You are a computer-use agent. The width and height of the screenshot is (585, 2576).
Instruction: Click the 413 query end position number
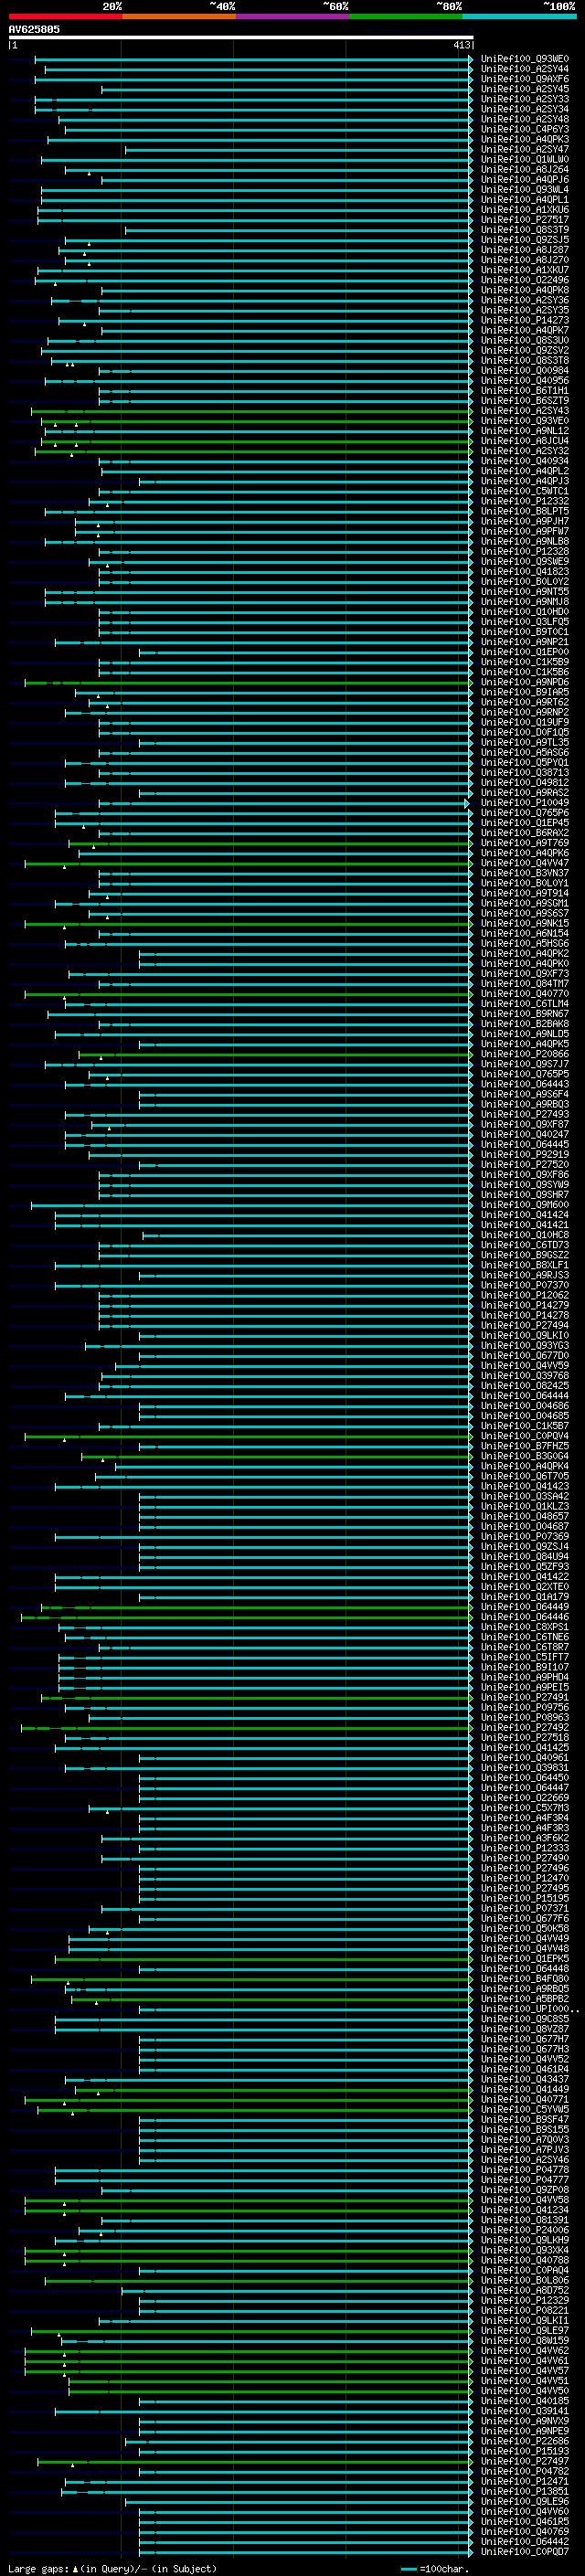(x=461, y=45)
